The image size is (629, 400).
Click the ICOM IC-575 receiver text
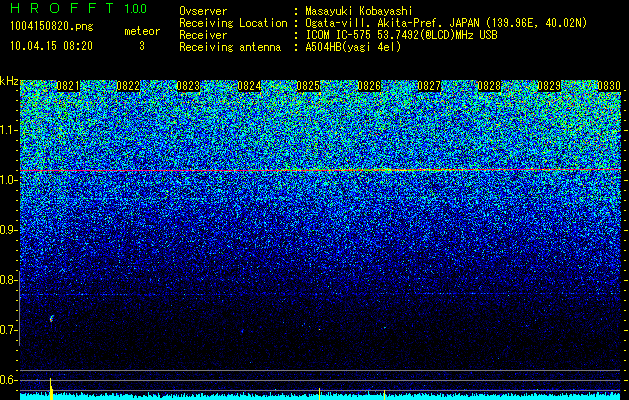[x=401, y=35]
